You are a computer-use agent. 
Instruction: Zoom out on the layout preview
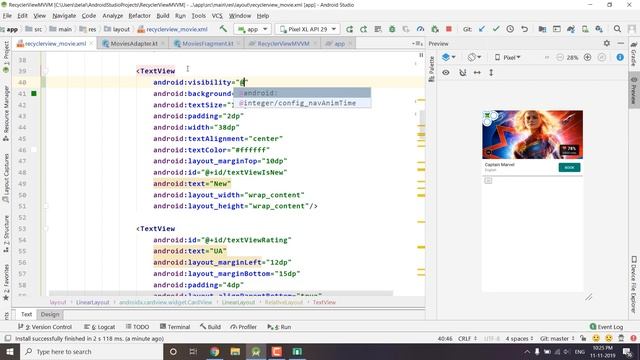pos(560,58)
